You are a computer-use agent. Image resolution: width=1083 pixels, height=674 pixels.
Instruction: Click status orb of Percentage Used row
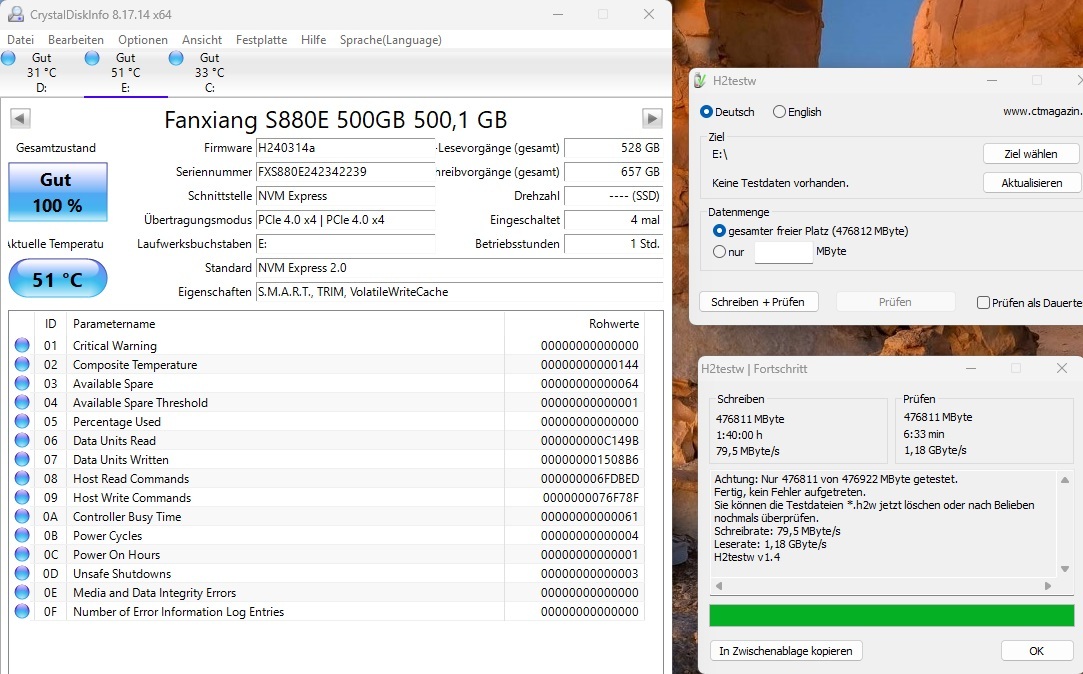[x=22, y=421]
